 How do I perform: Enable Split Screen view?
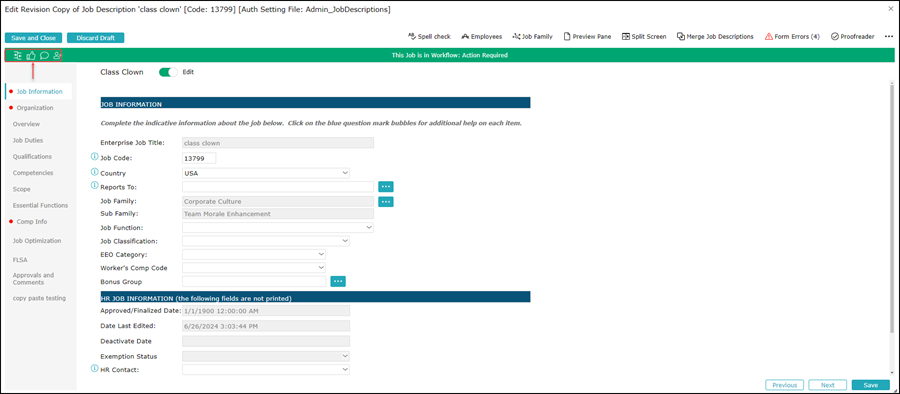644,36
